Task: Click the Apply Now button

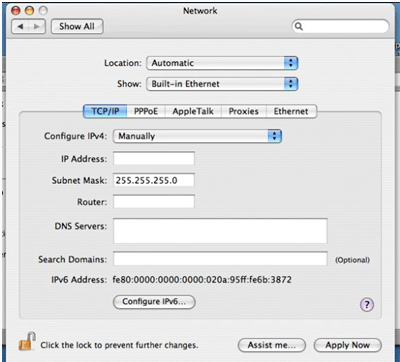Action: [x=348, y=345]
